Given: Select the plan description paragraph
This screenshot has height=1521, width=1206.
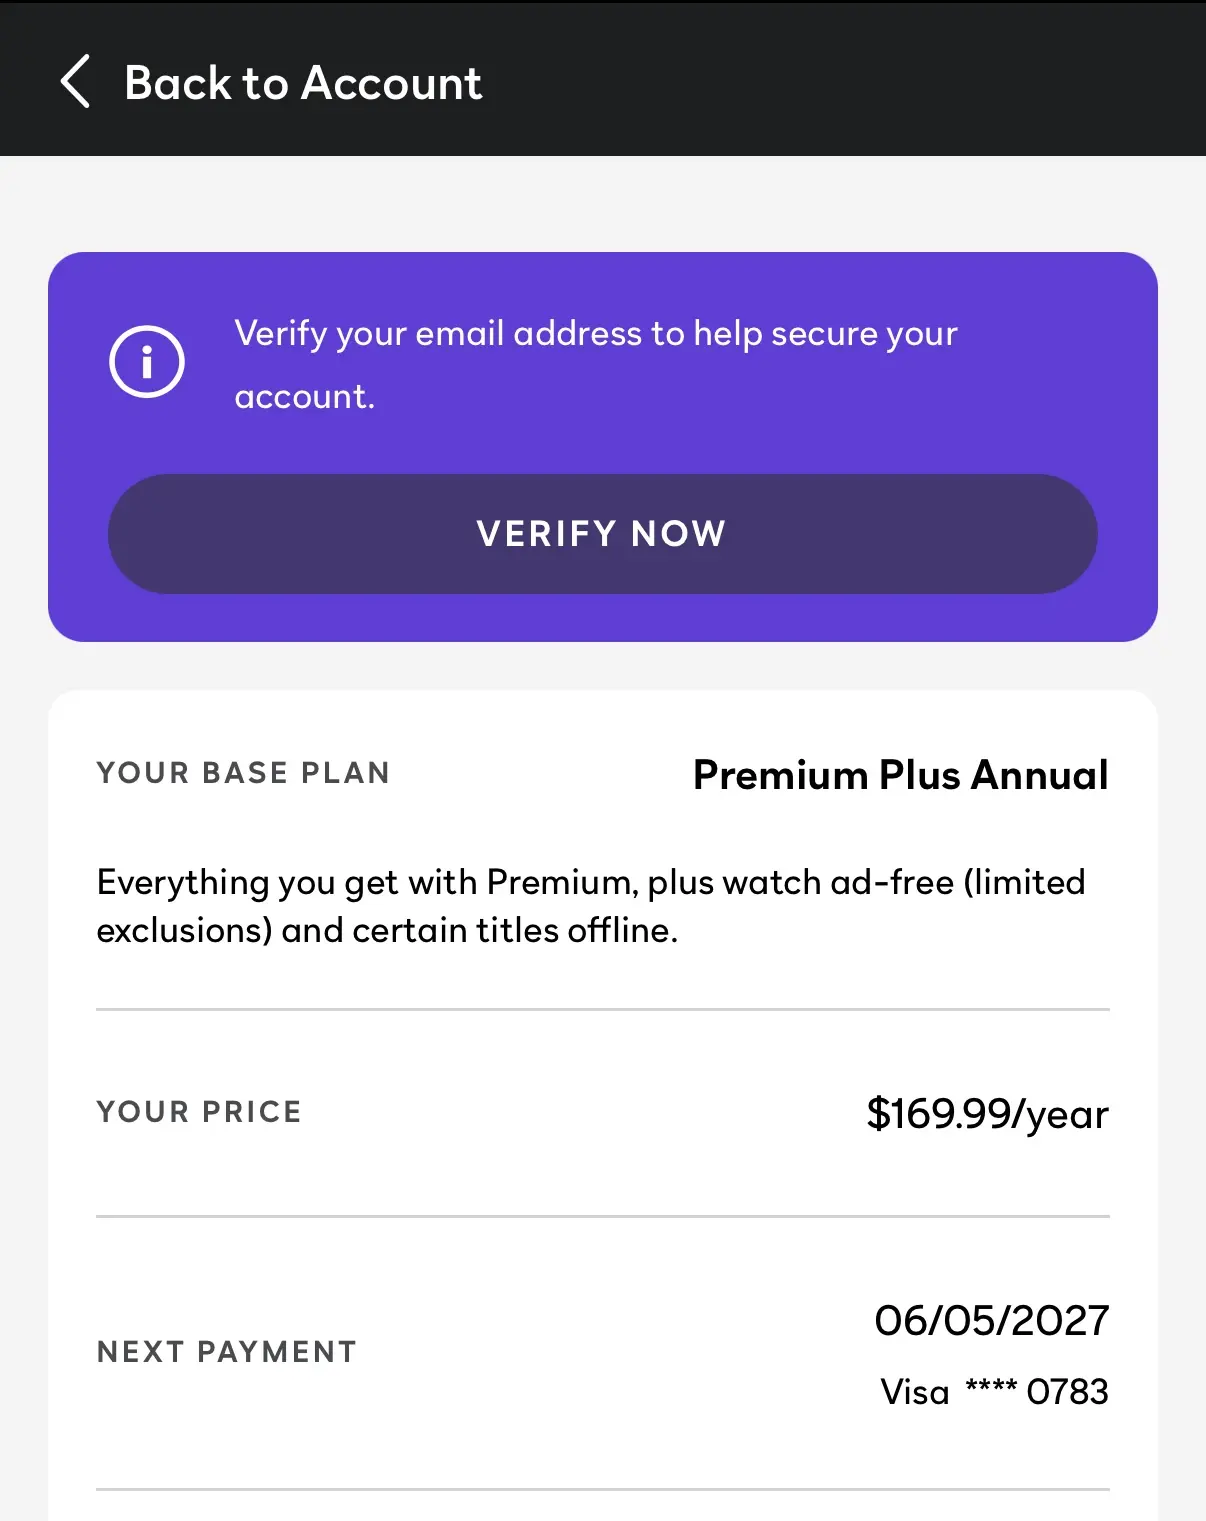Looking at the screenshot, I should click(591, 906).
